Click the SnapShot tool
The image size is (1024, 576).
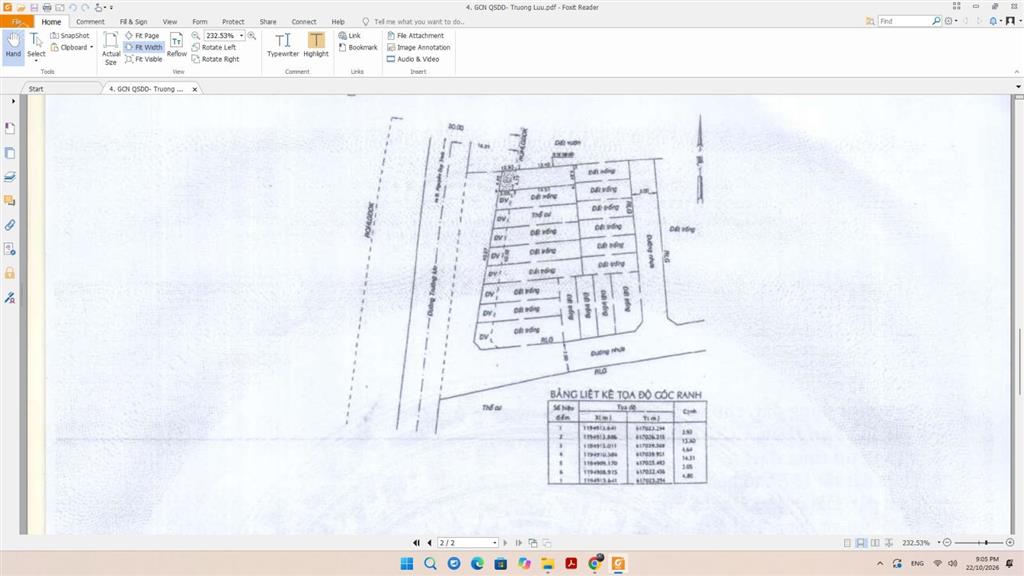70,35
